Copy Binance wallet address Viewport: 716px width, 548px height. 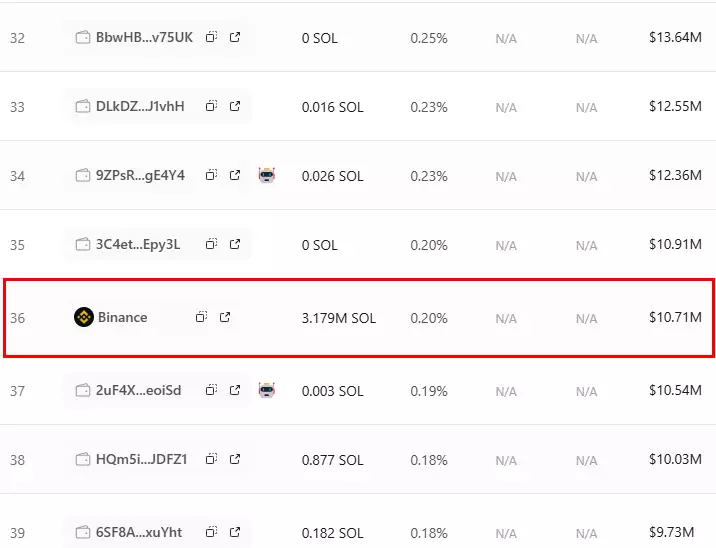201,316
